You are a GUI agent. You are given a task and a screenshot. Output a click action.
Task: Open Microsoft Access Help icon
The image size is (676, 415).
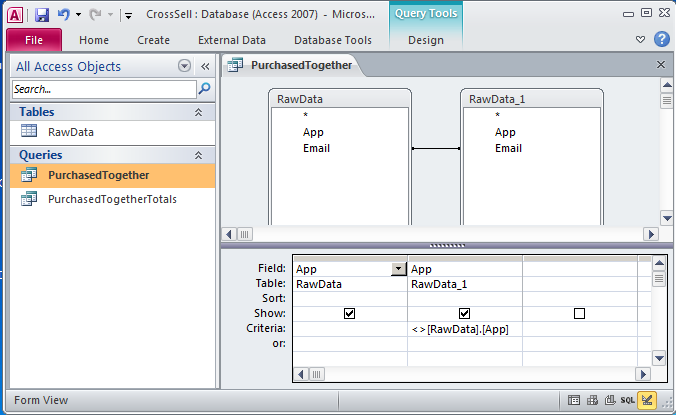tap(661, 40)
